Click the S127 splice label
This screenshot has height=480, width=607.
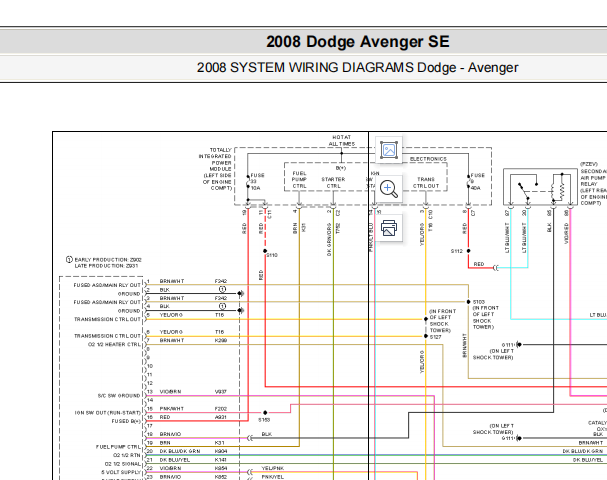(436, 337)
